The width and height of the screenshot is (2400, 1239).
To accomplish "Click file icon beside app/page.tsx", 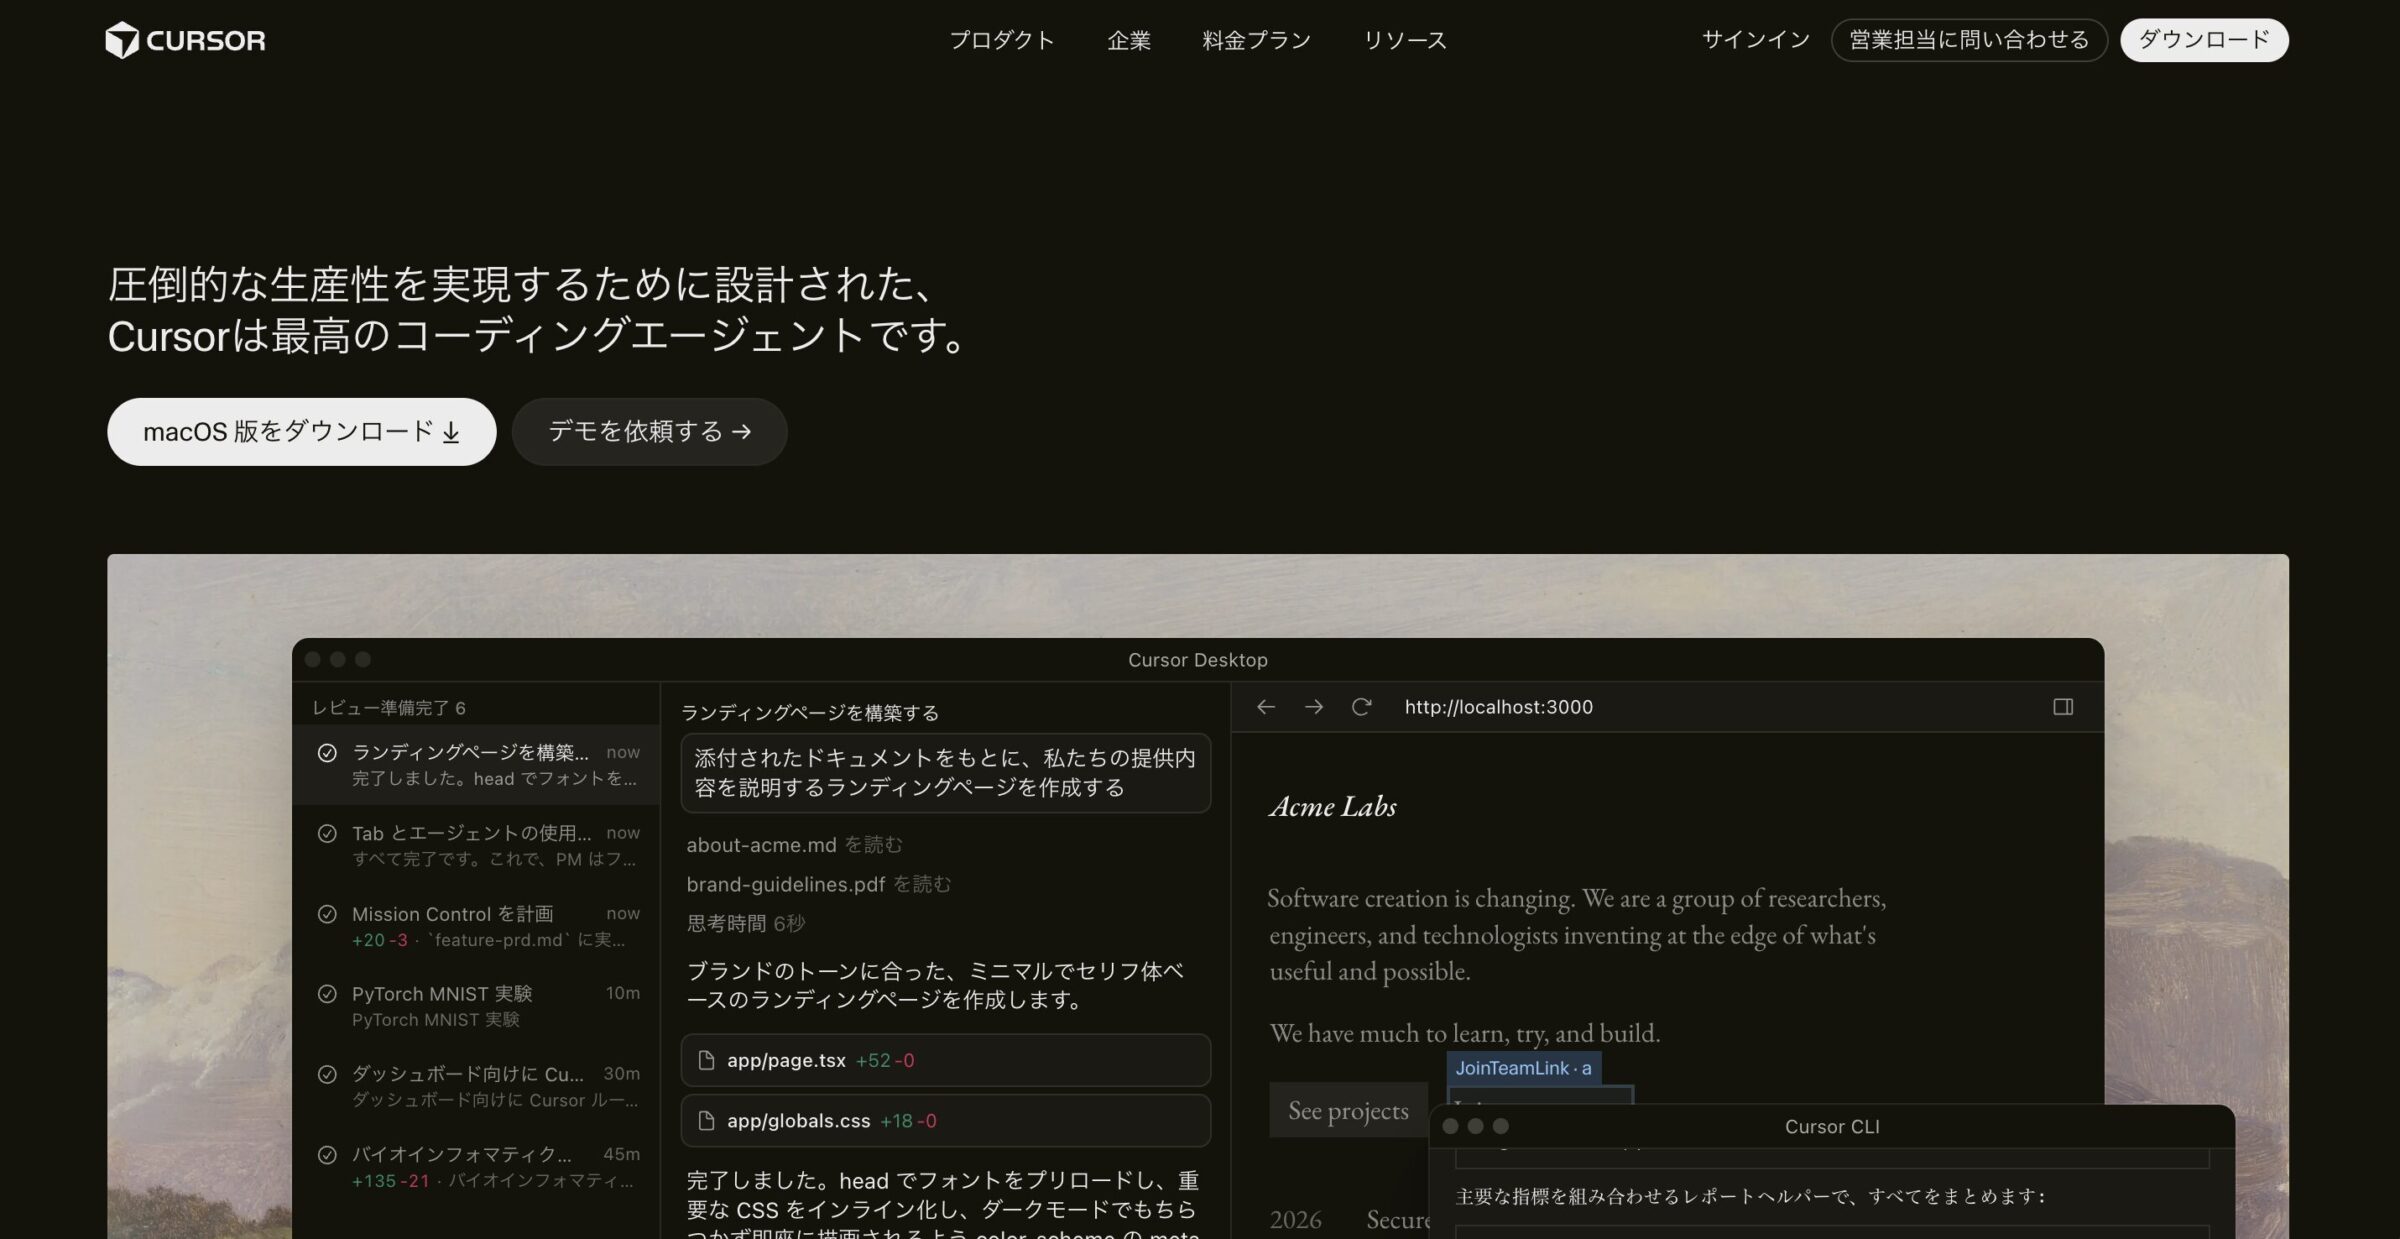I will point(706,1060).
